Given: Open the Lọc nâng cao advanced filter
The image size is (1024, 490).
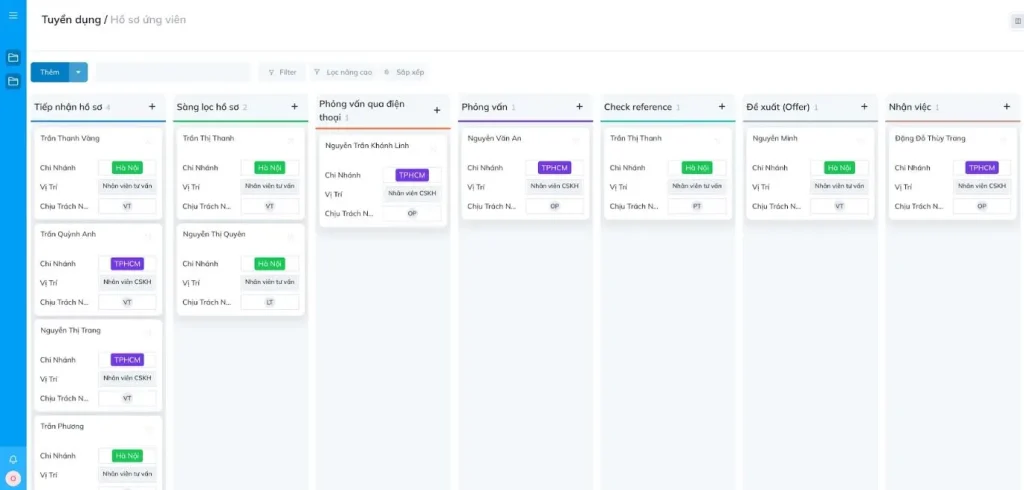Looking at the screenshot, I should 343,72.
